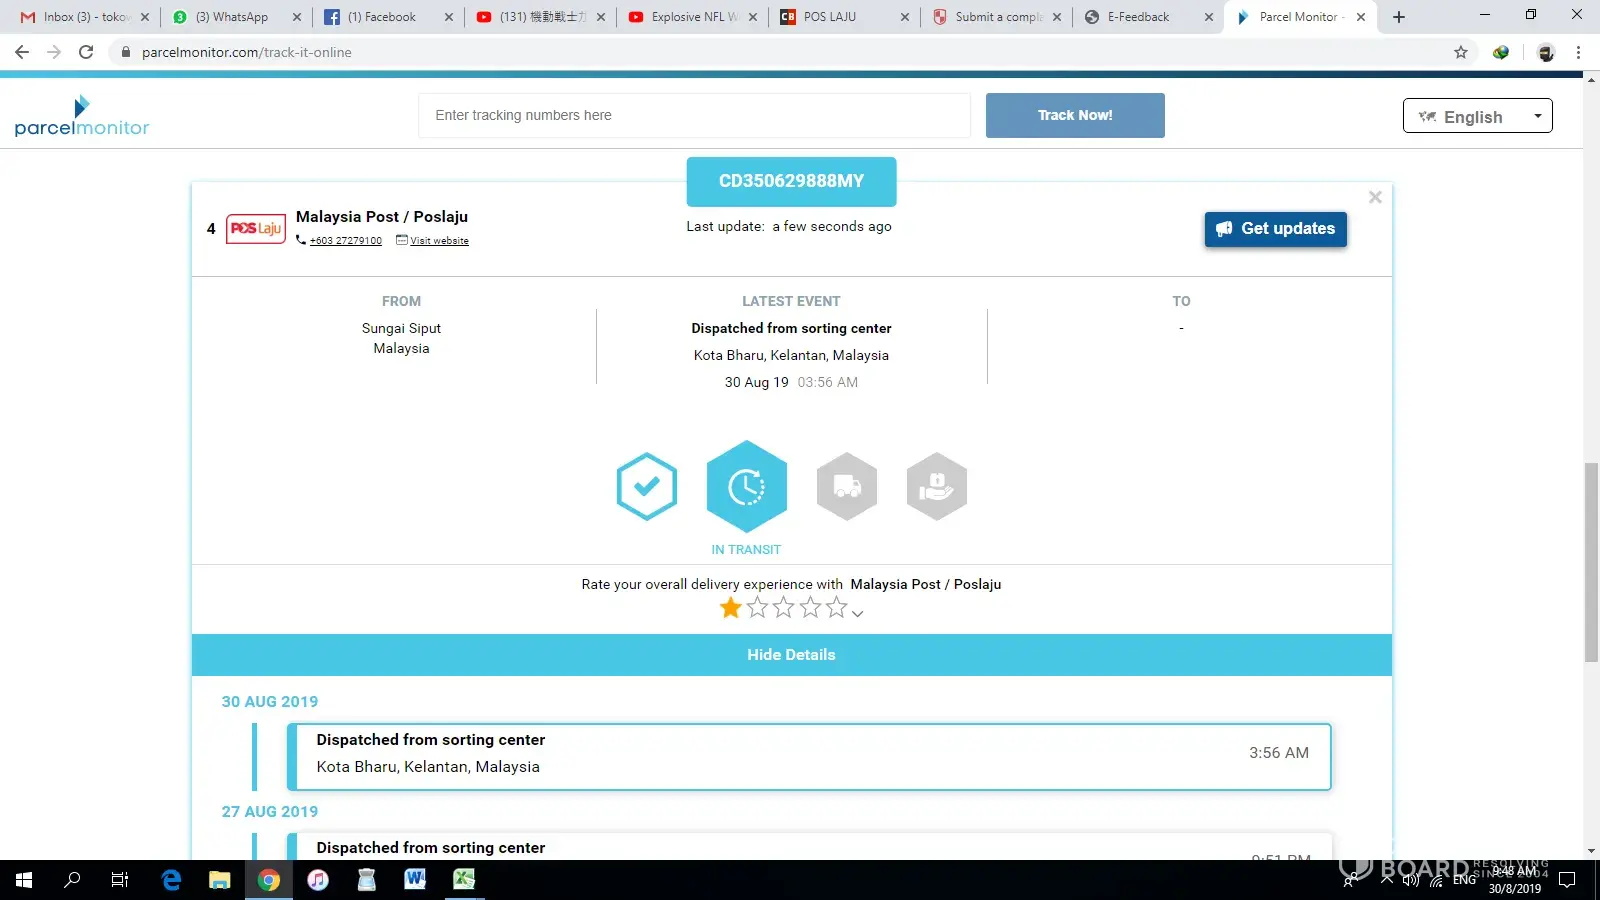
Task: Close the WhatsApp tab
Action: tap(297, 17)
